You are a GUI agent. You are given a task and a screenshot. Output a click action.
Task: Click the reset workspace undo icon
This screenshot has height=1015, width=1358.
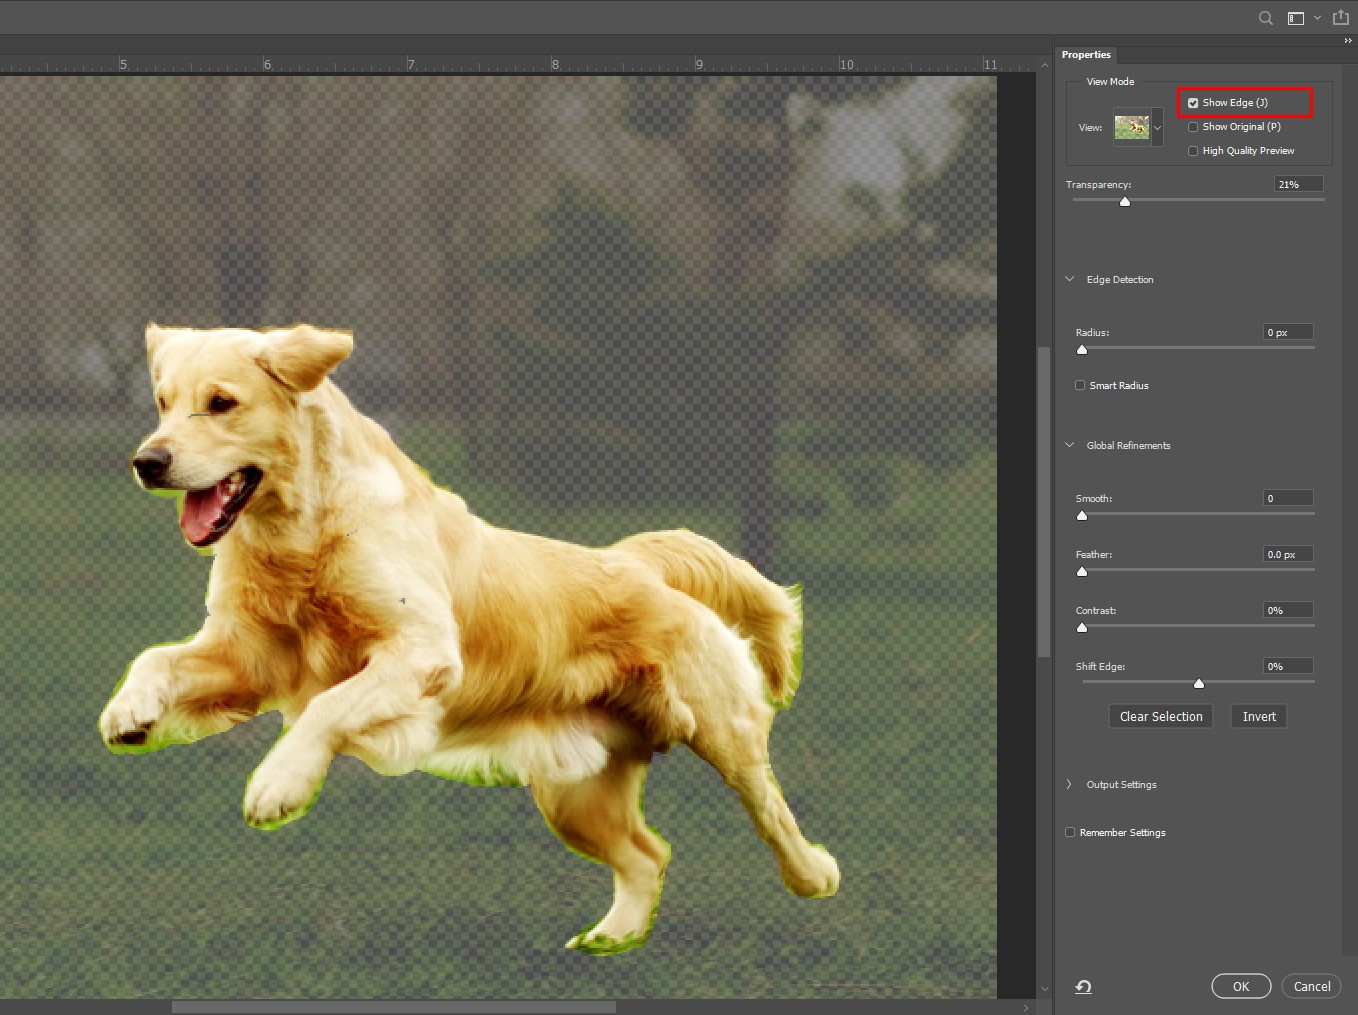coord(1083,987)
